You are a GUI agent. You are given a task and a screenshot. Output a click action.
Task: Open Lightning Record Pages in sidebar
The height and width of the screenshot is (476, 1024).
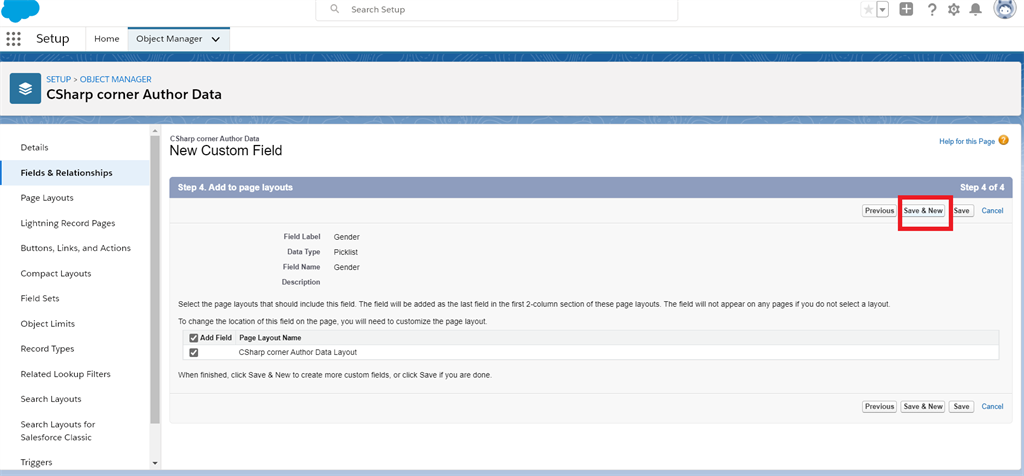tap(68, 223)
